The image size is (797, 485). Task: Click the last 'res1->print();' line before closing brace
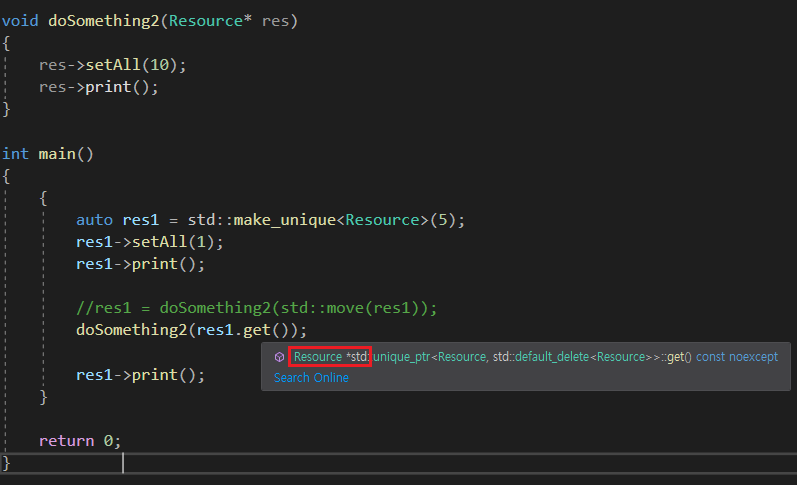point(140,375)
